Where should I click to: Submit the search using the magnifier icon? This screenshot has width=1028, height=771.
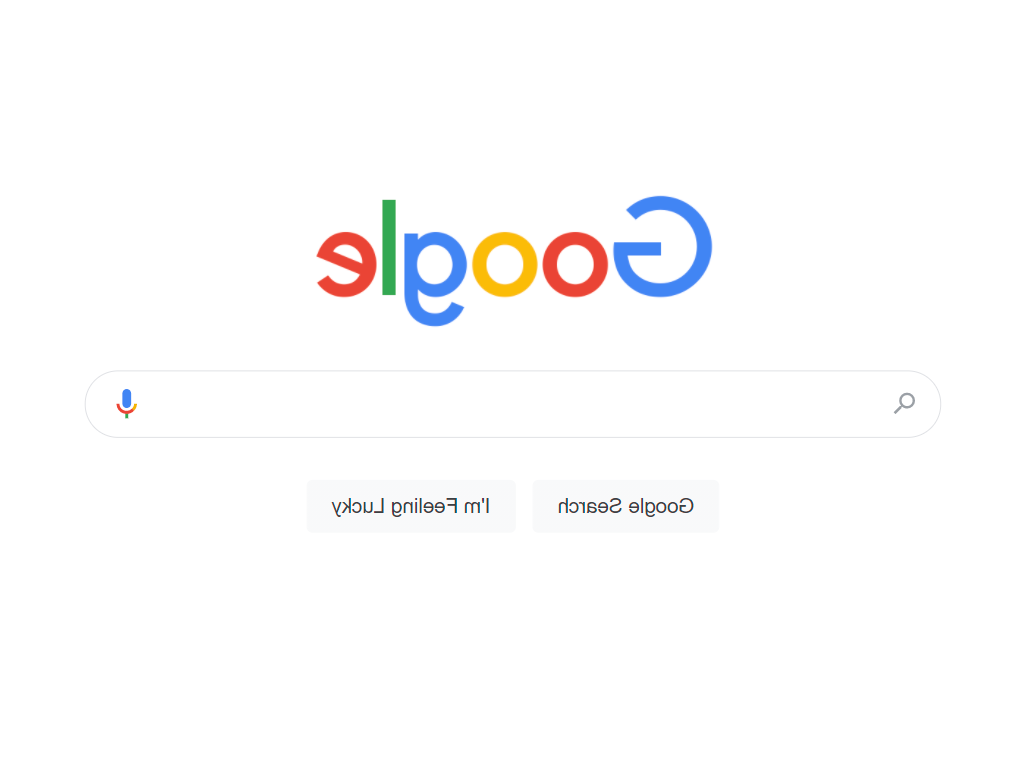(x=905, y=403)
